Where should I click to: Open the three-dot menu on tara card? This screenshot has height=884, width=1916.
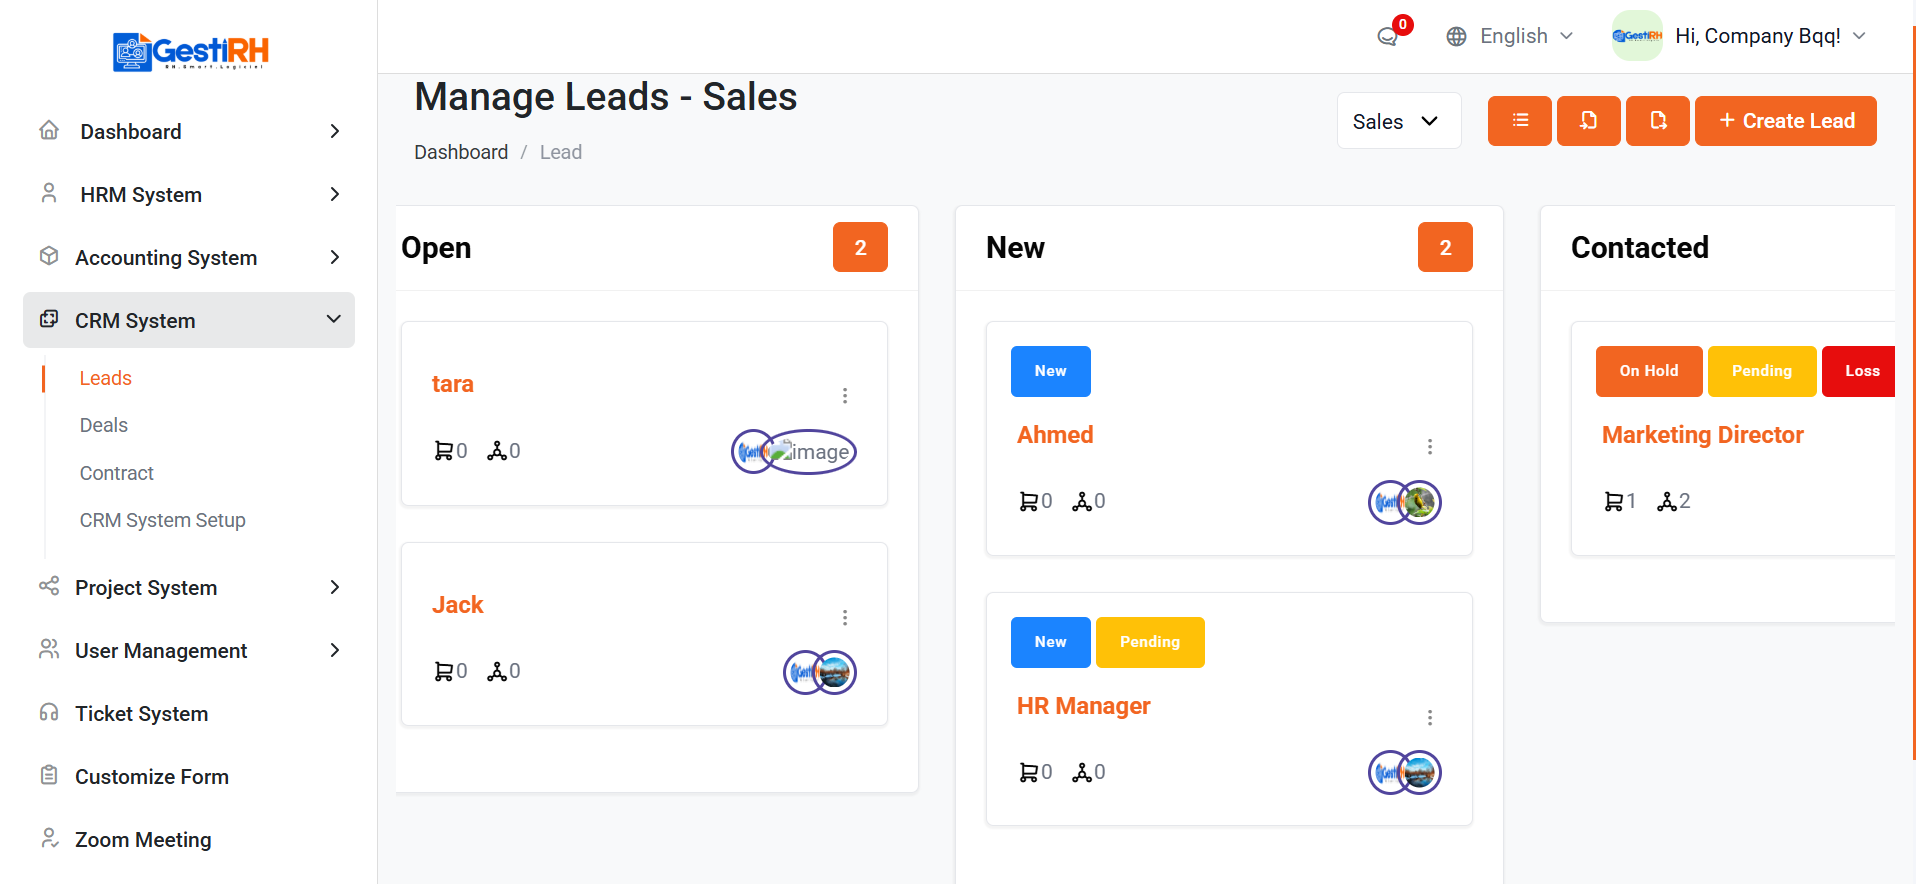point(845,396)
